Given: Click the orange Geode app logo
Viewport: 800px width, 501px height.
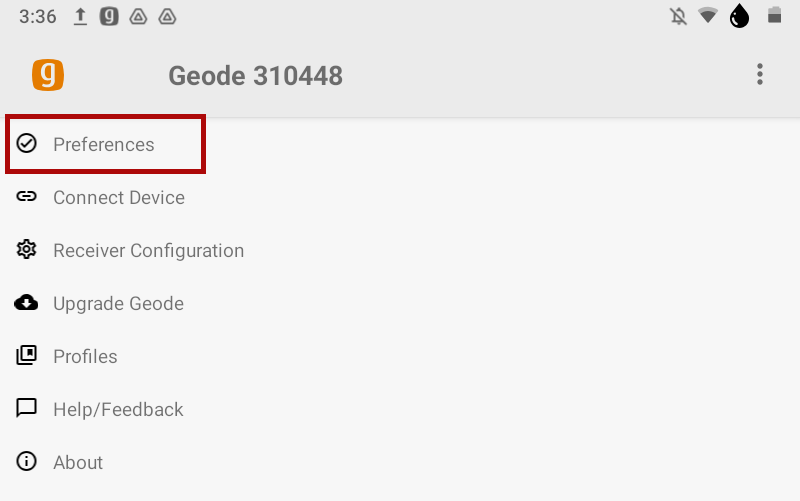Looking at the screenshot, I should (48, 75).
